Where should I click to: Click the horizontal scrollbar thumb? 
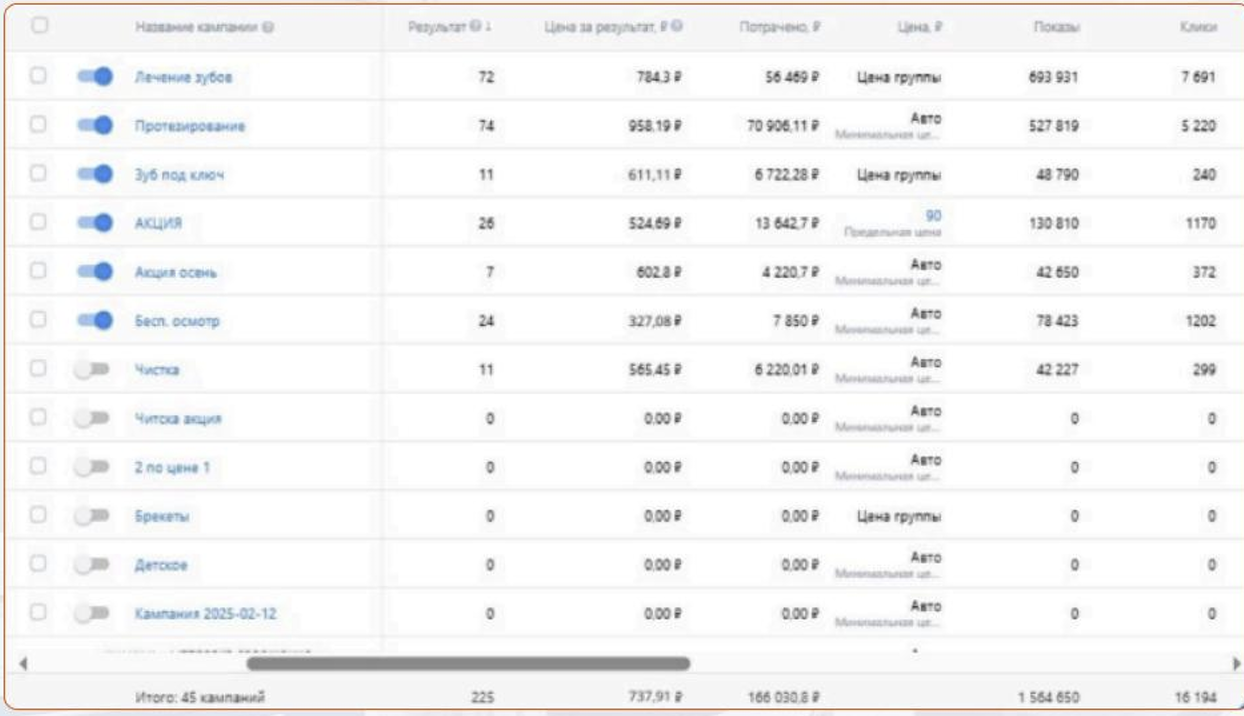point(468,662)
